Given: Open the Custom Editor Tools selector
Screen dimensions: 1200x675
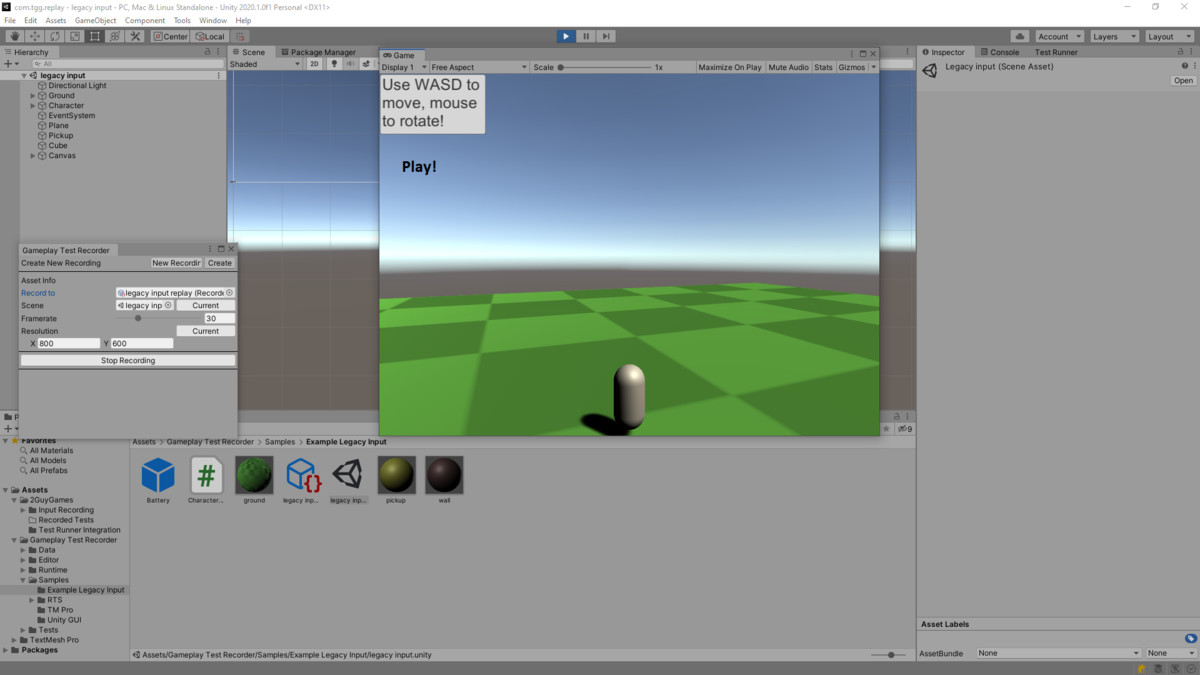Looking at the screenshot, I should pos(133,36).
